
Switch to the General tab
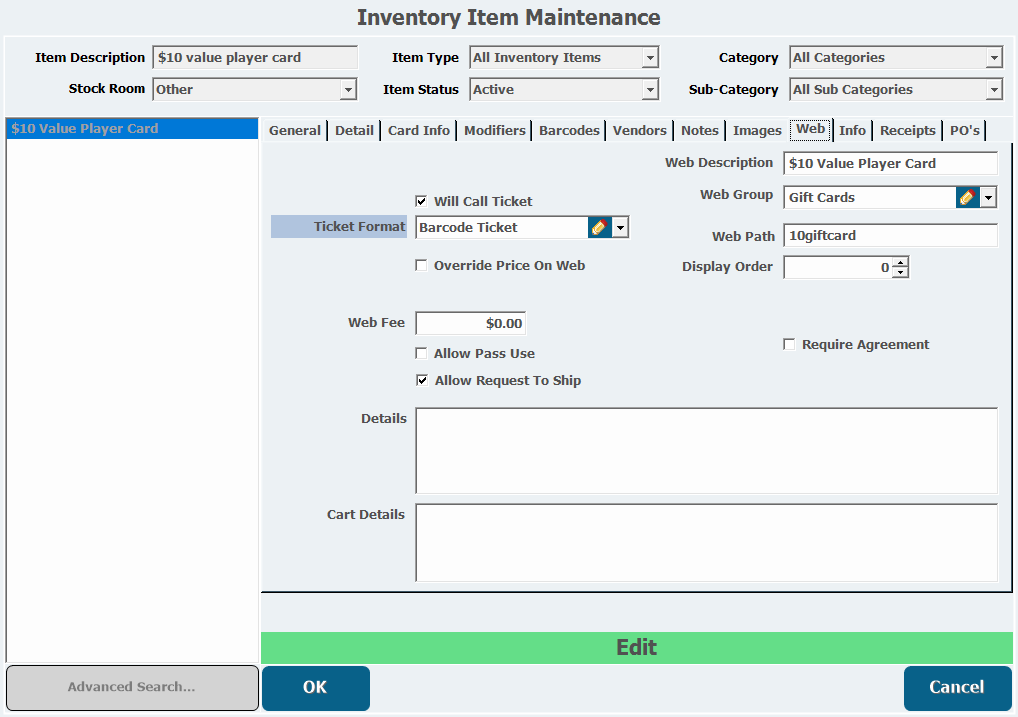pyautogui.click(x=295, y=131)
